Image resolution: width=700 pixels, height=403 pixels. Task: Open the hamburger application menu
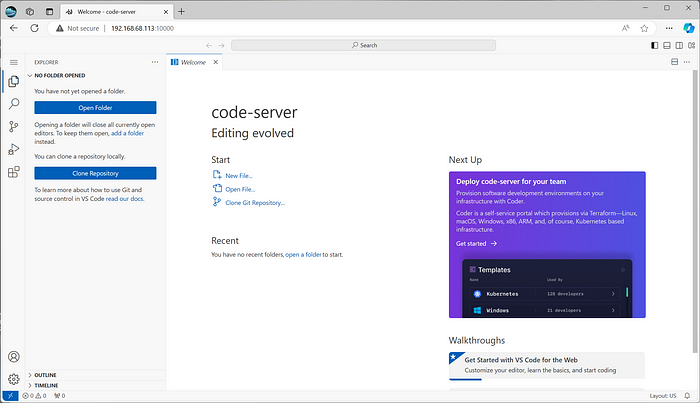tap(14, 62)
